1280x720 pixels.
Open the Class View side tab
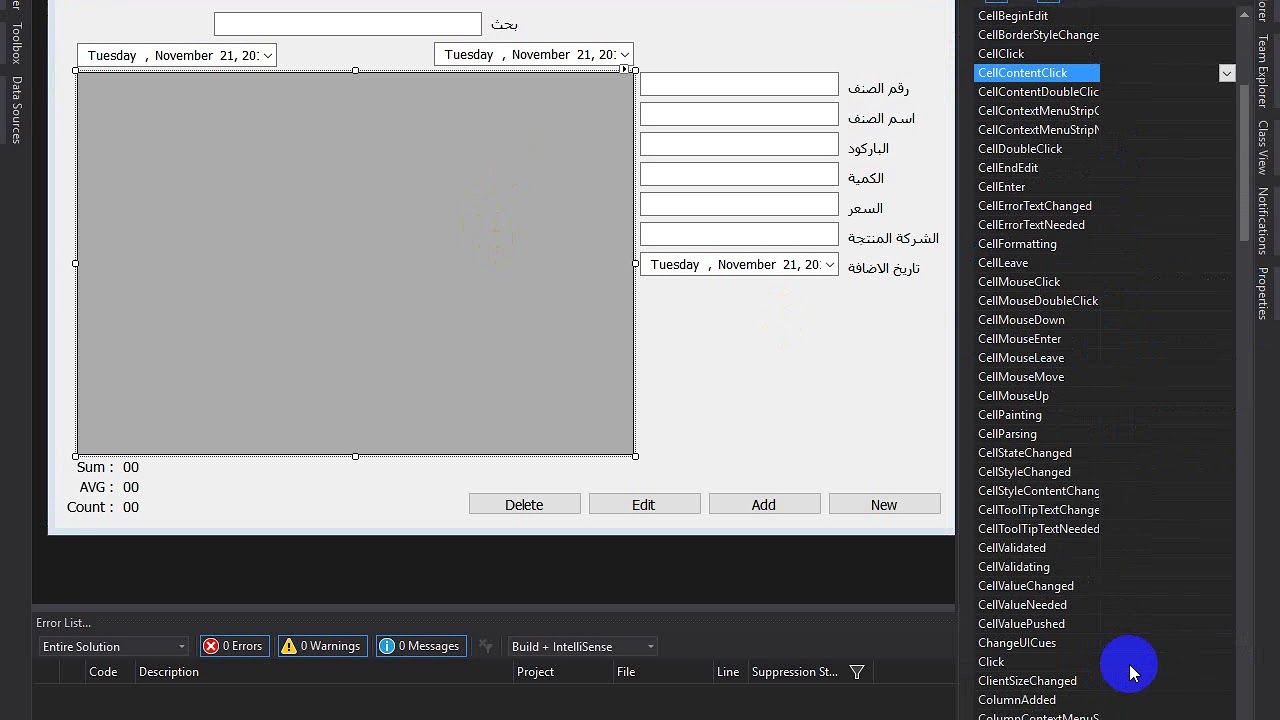(1263, 148)
